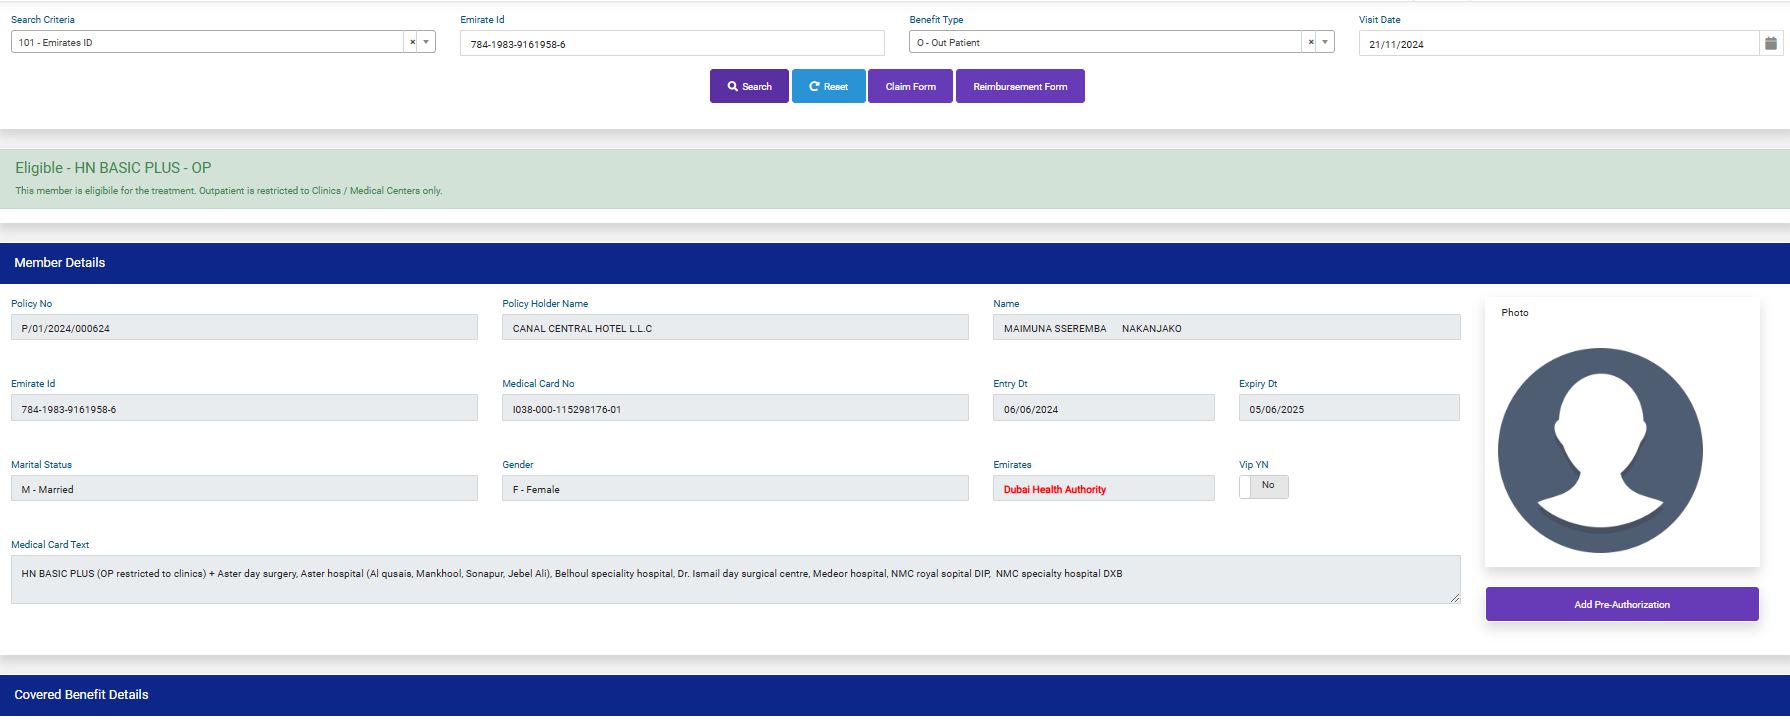Screen dimensions: 1790x724
Task: Click the Visit Date input field
Action: pos(1557,44)
